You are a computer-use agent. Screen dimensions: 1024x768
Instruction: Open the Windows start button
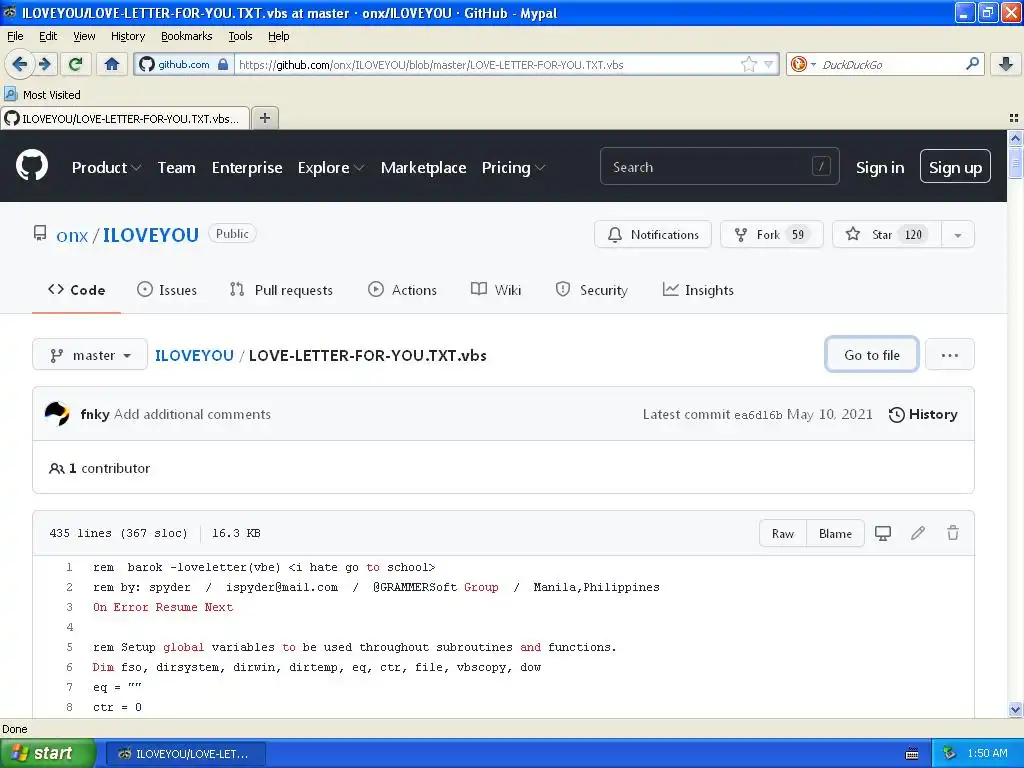coord(48,753)
